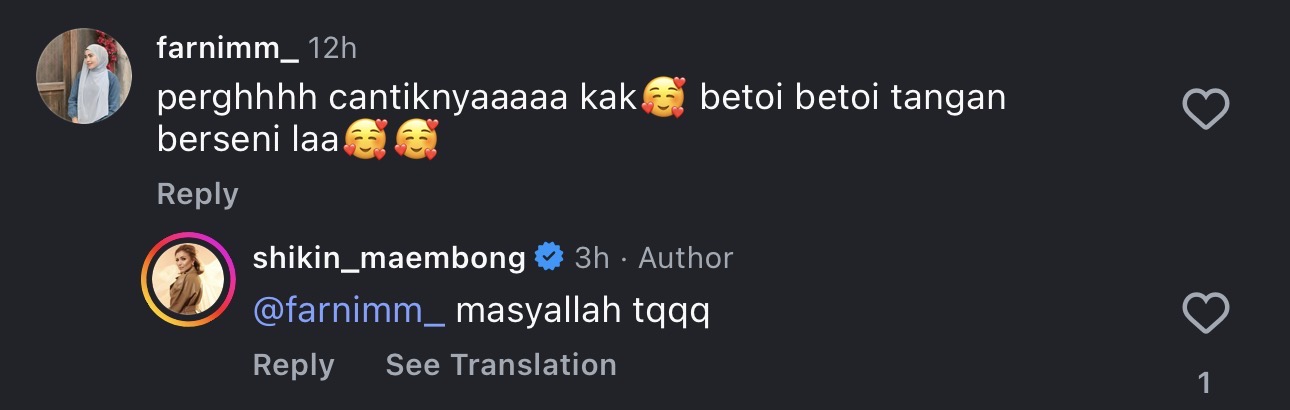This screenshot has width=1290, height=410.
Task: Click the last hearts emoji in the comment
Action: 416,140
